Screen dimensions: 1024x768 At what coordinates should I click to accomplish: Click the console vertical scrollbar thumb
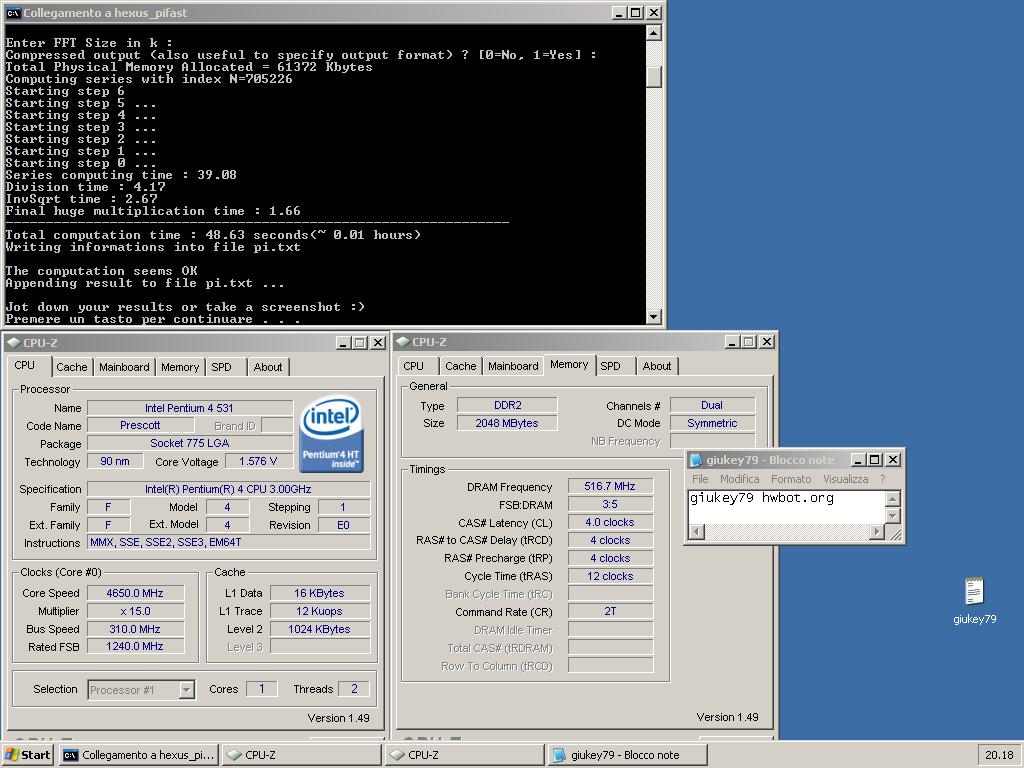[654, 76]
